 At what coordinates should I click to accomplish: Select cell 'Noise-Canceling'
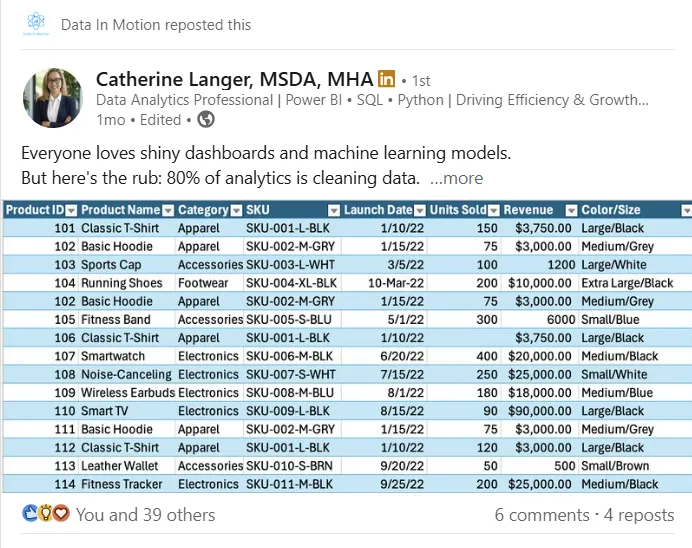click(126, 375)
